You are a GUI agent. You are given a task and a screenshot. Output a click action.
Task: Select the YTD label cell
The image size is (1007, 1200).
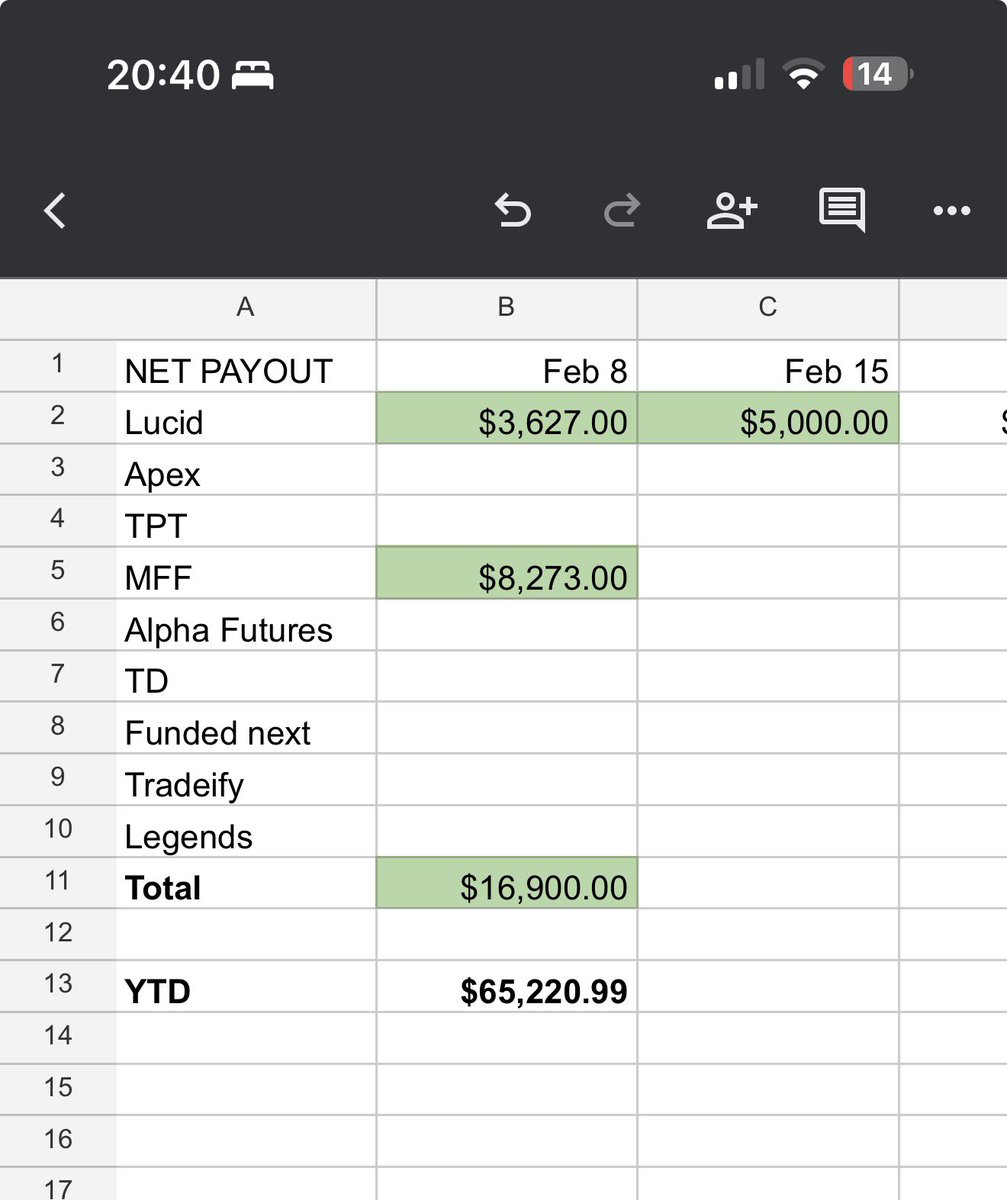[246, 986]
